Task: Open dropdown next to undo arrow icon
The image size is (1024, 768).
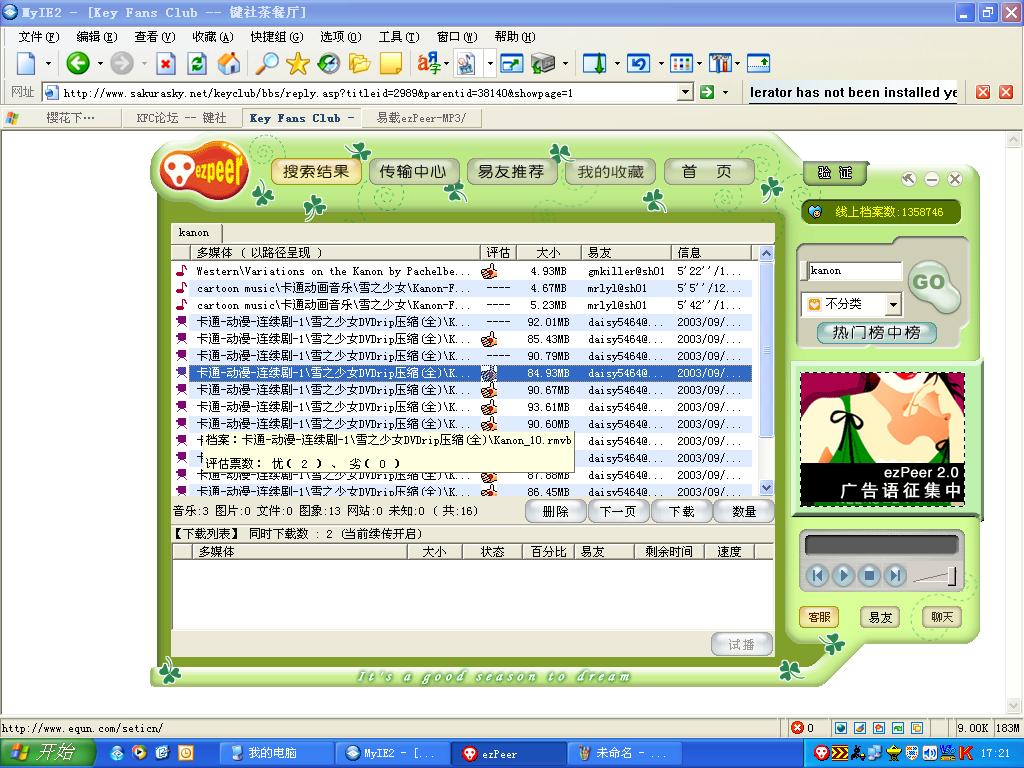Action: (x=660, y=64)
